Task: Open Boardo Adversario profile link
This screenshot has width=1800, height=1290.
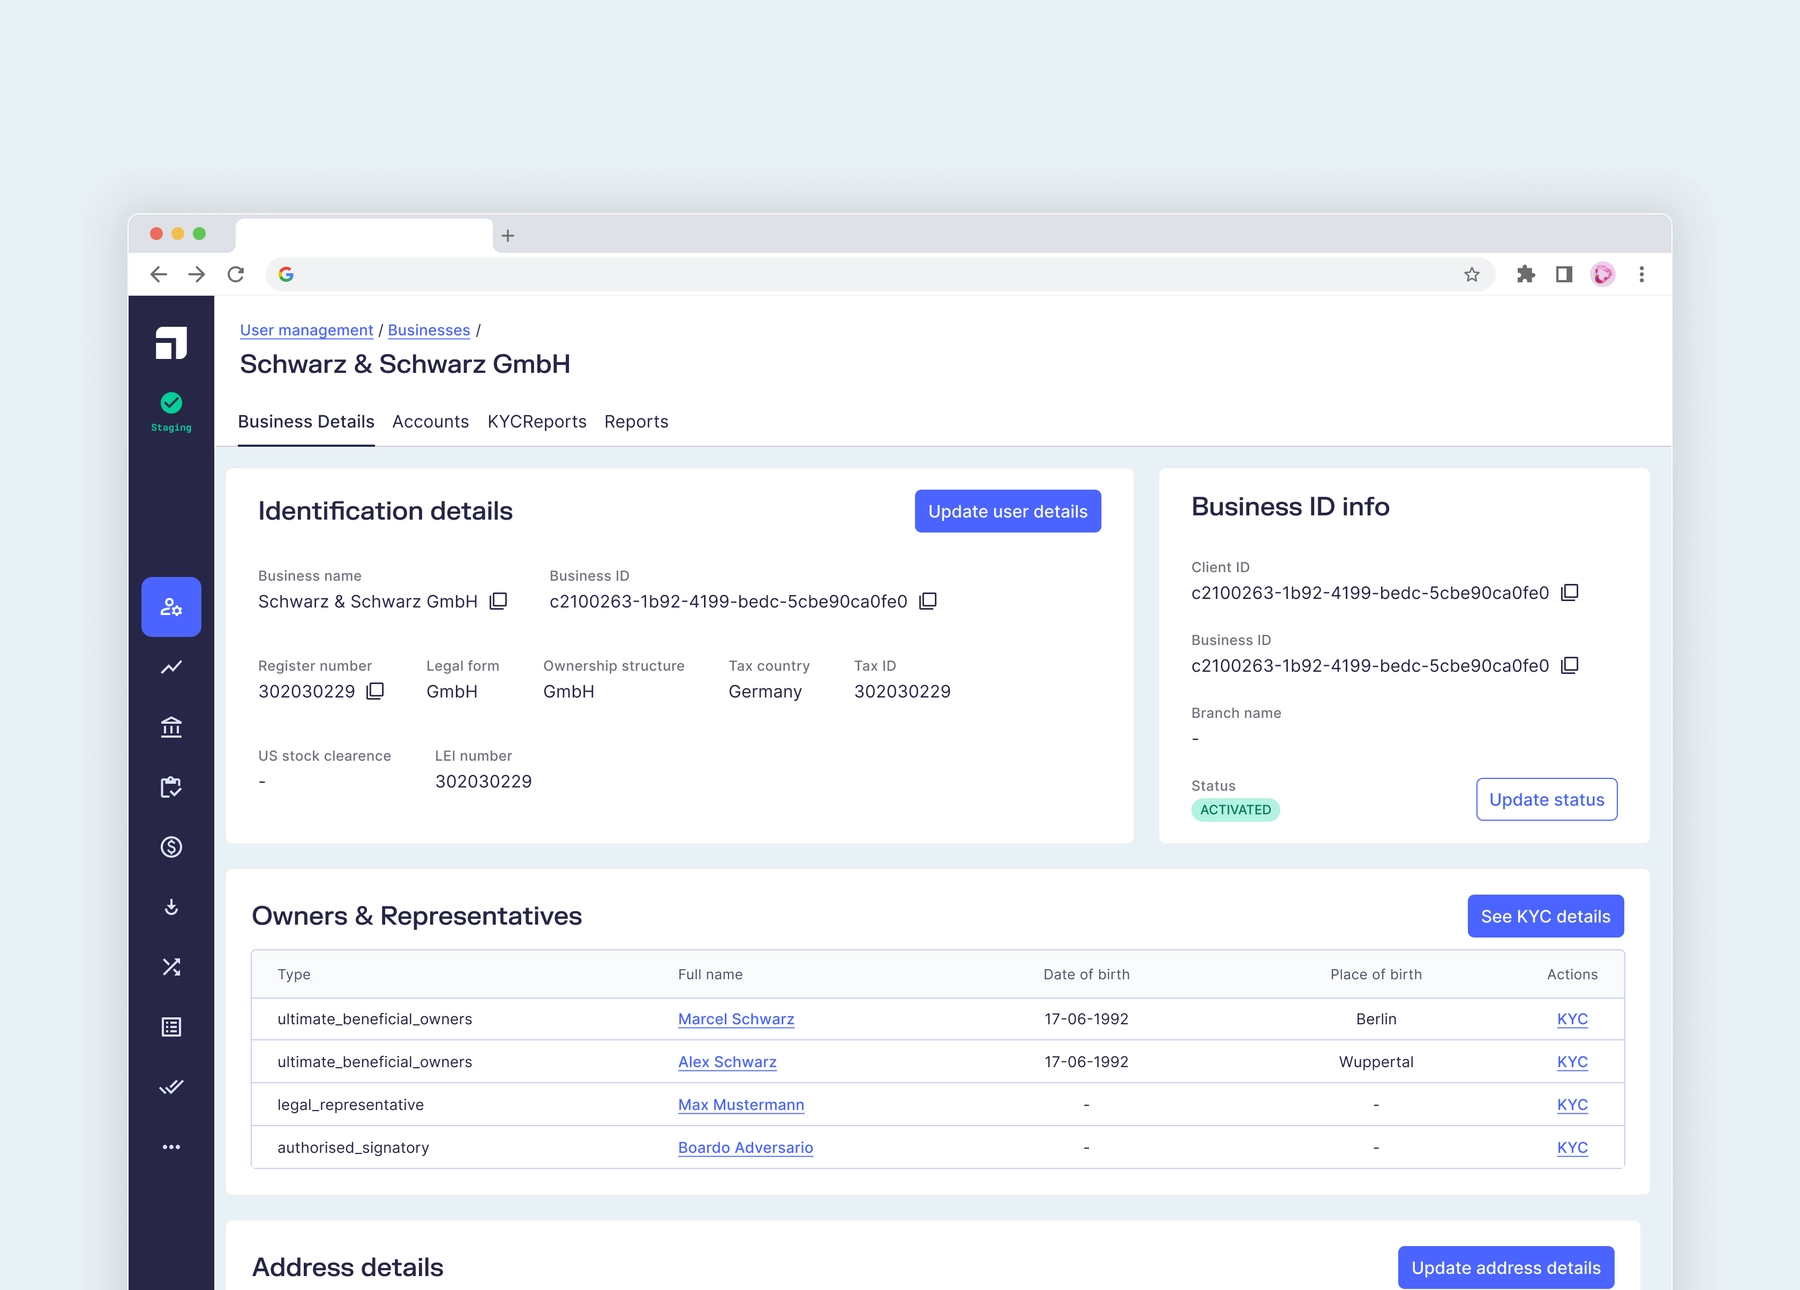Action: coord(745,1148)
